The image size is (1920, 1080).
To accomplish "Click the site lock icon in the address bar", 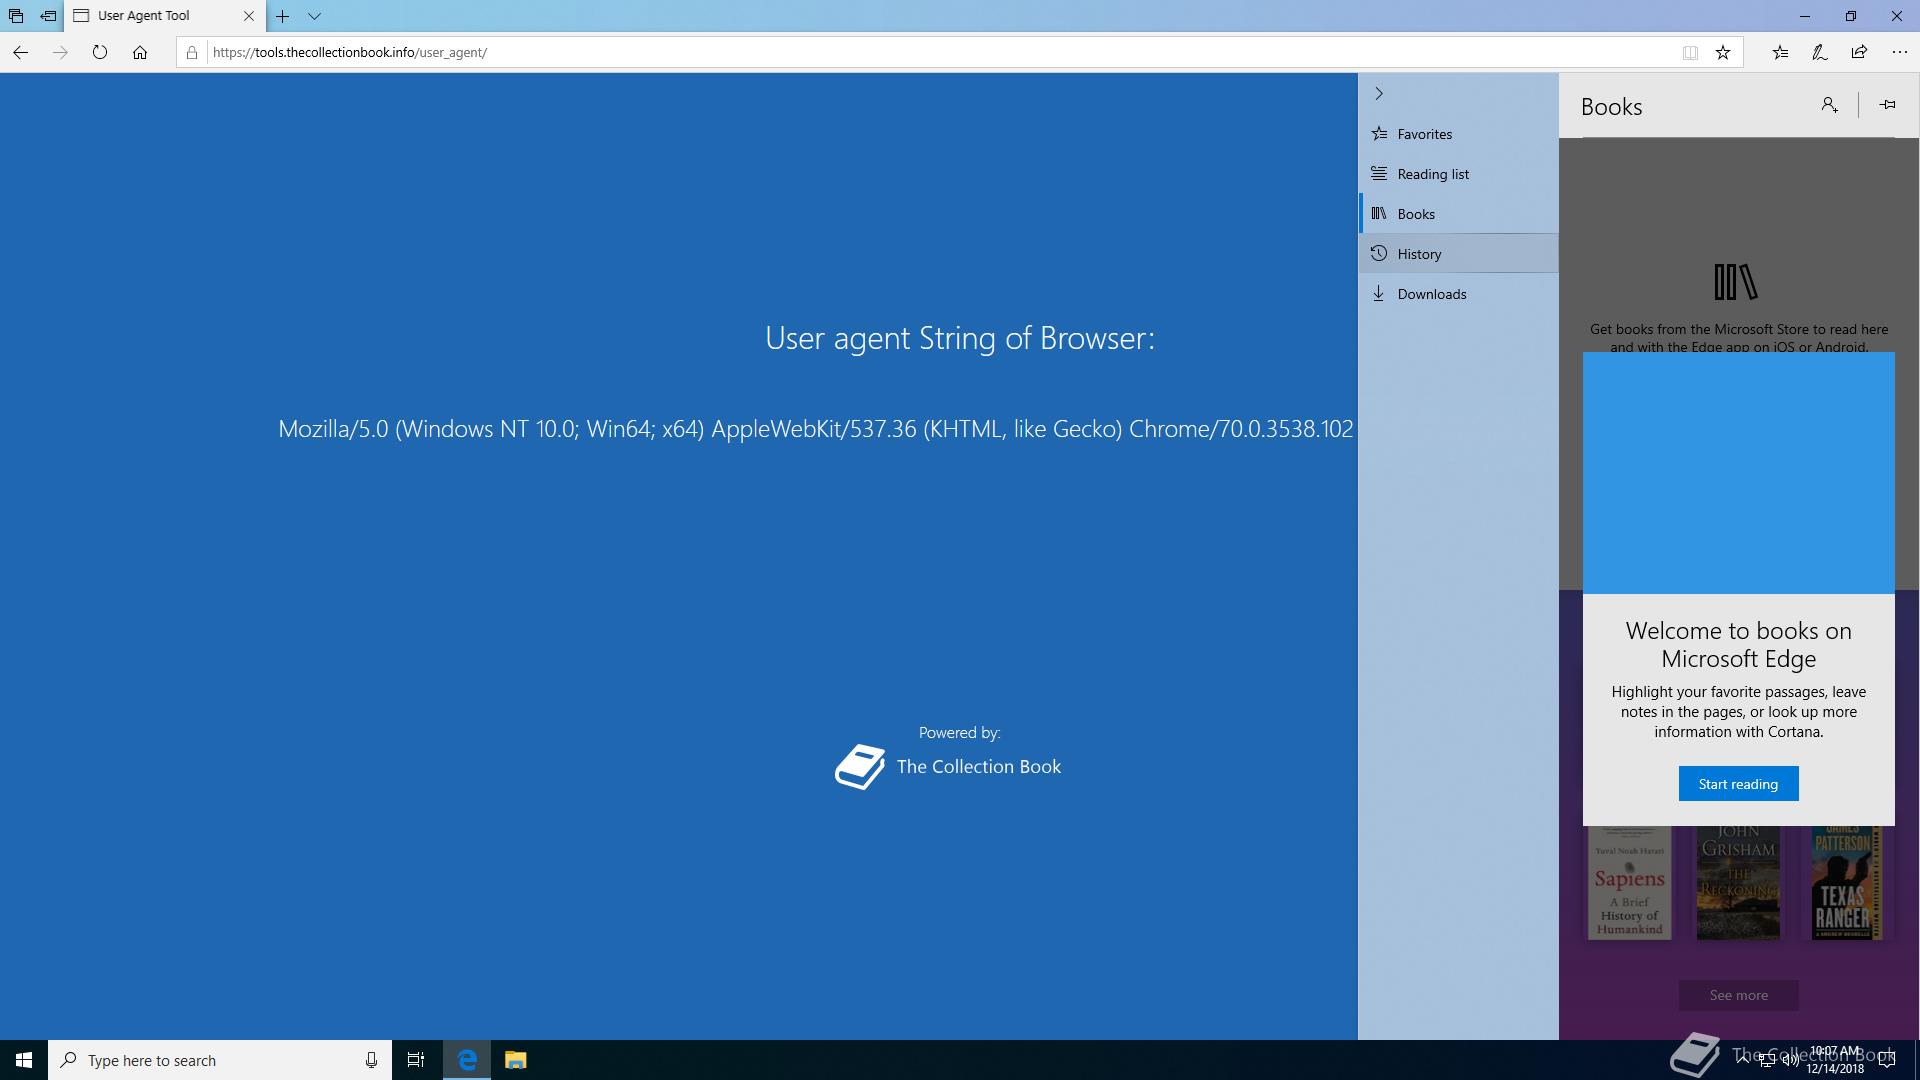I will click(192, 53).
